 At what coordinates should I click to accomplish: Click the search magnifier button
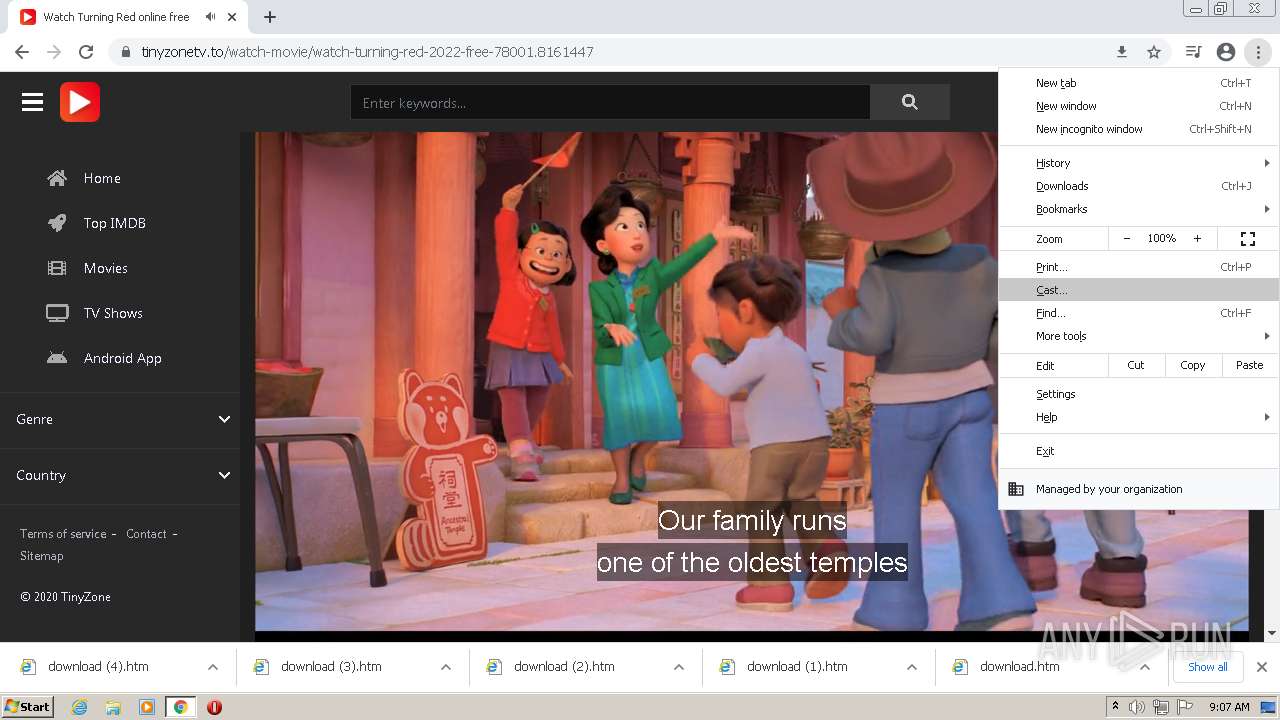pos(909,102)
